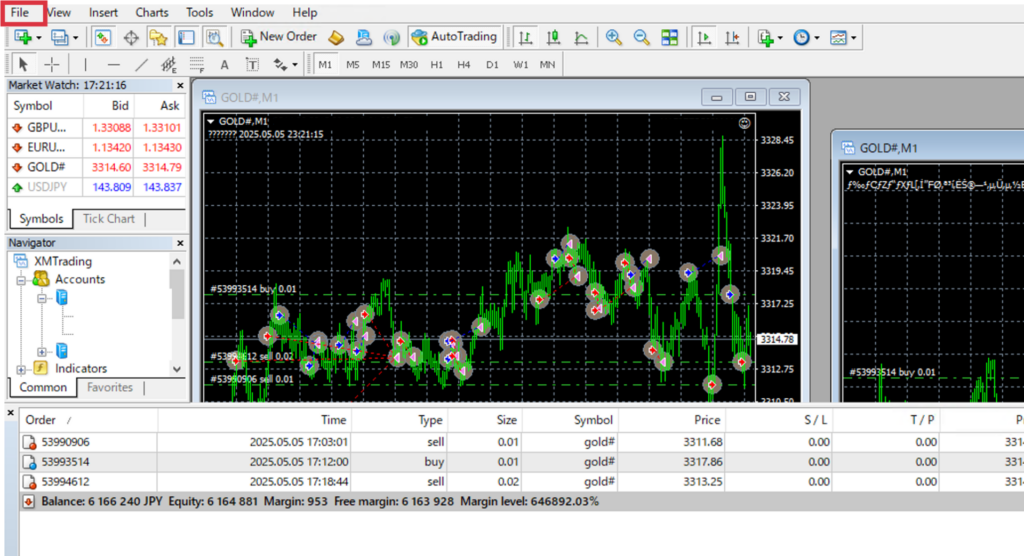Screen dimensions: 1024x556
Task: Select the USDJPY row in Market Watch
Action: coord(97,187)
